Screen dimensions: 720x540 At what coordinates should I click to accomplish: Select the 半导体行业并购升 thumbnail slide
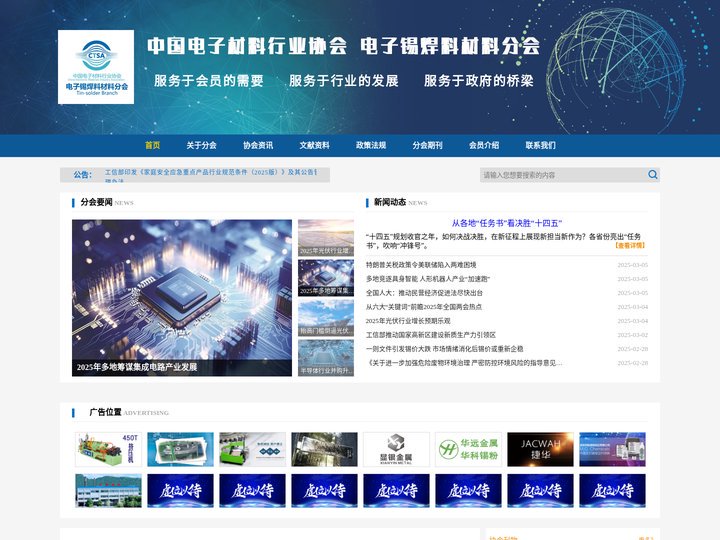(326, 358)
